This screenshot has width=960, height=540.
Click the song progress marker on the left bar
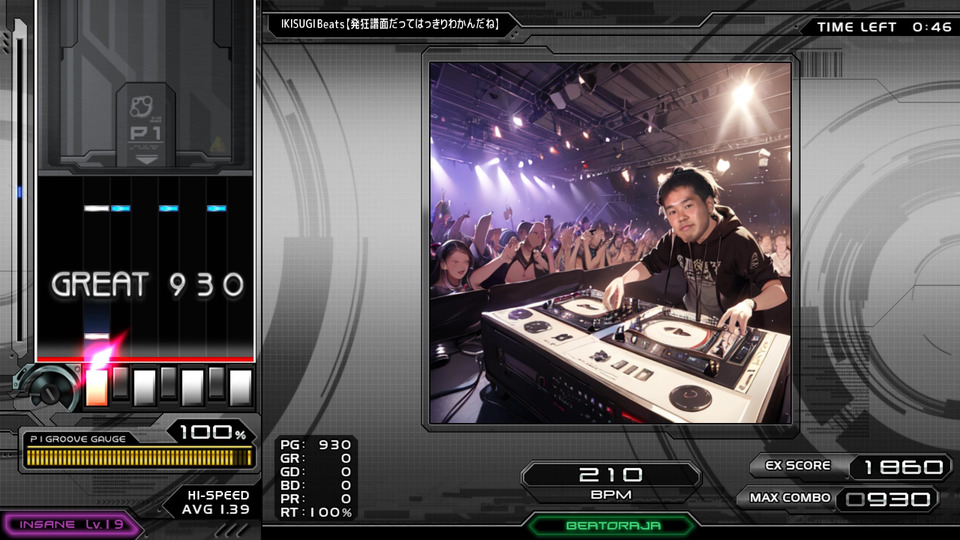point(19,192)
